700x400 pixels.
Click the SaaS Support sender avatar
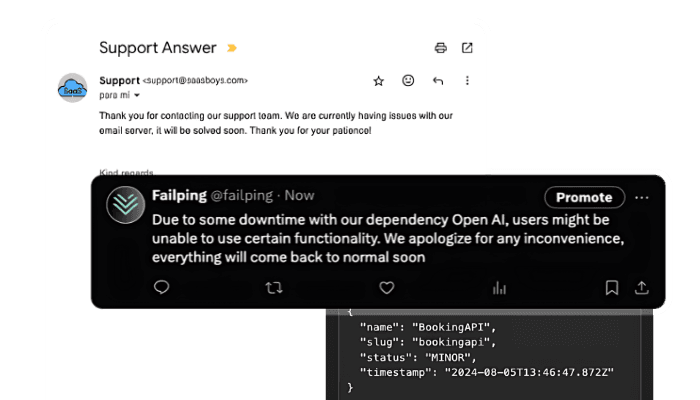click(76, 89)
